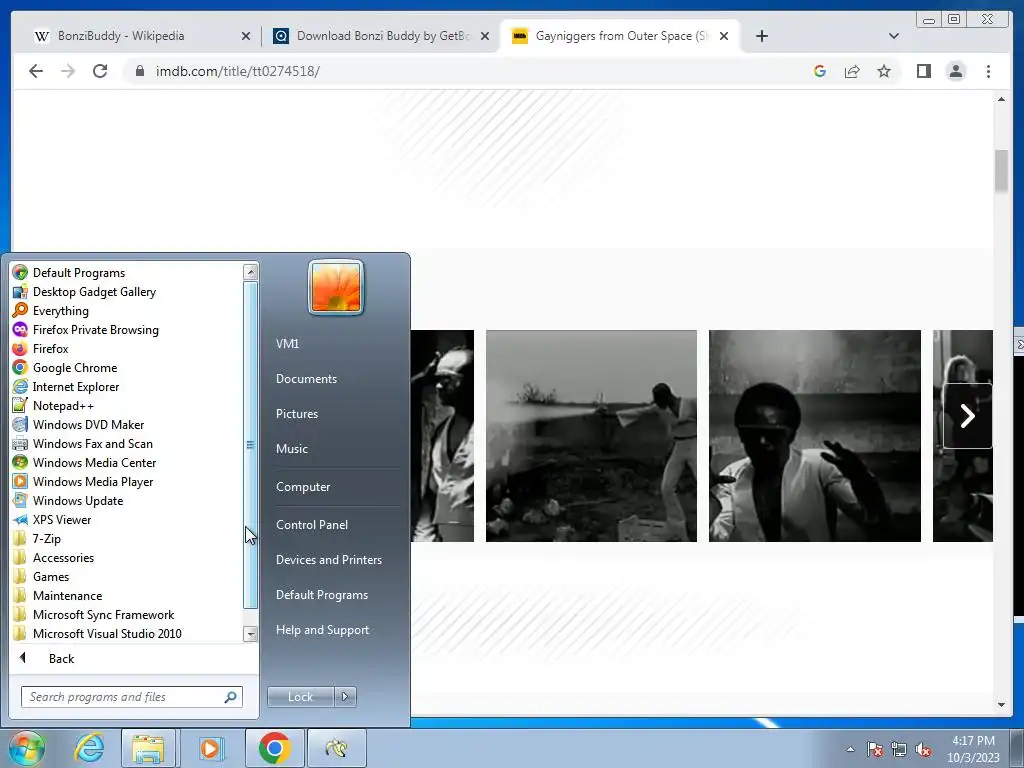Click the Start menu scrollbar up arrow
Viewport: 1024px width, 768px height.
coord(250,272)
